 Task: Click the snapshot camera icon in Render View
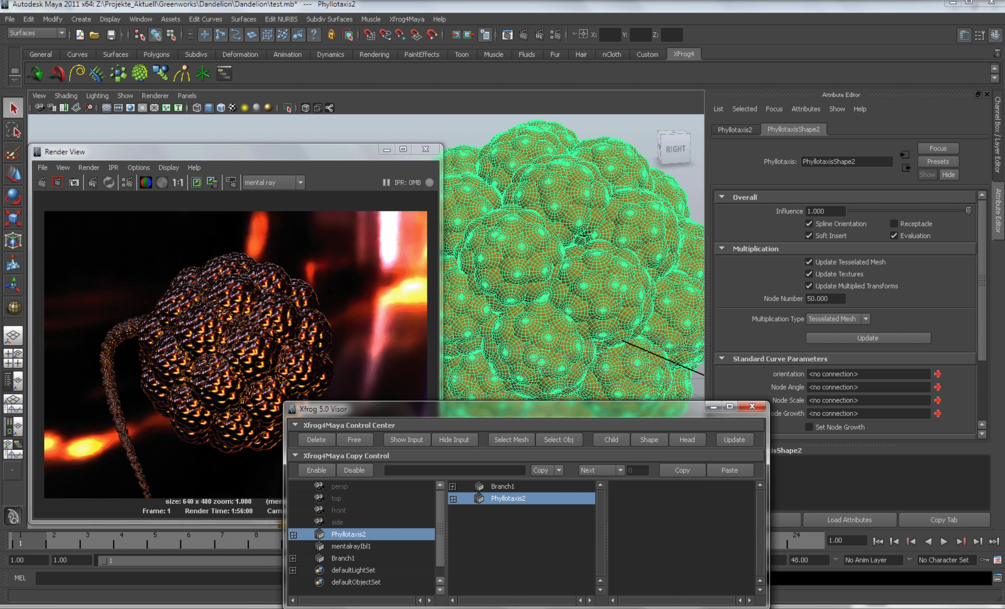(75, 183)
